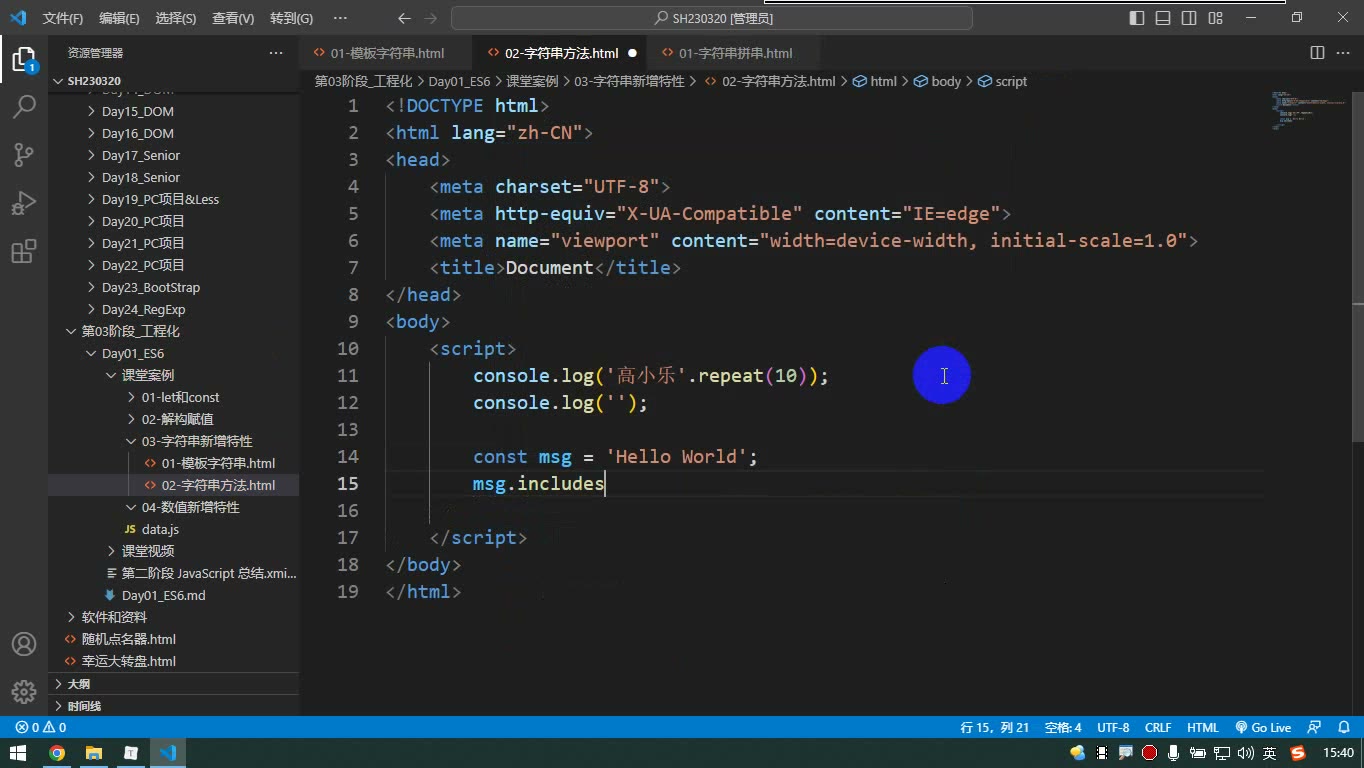The image size is (1364, 768).
Task: Change end of line sequence CRLF
Action: pos(1158,728)
